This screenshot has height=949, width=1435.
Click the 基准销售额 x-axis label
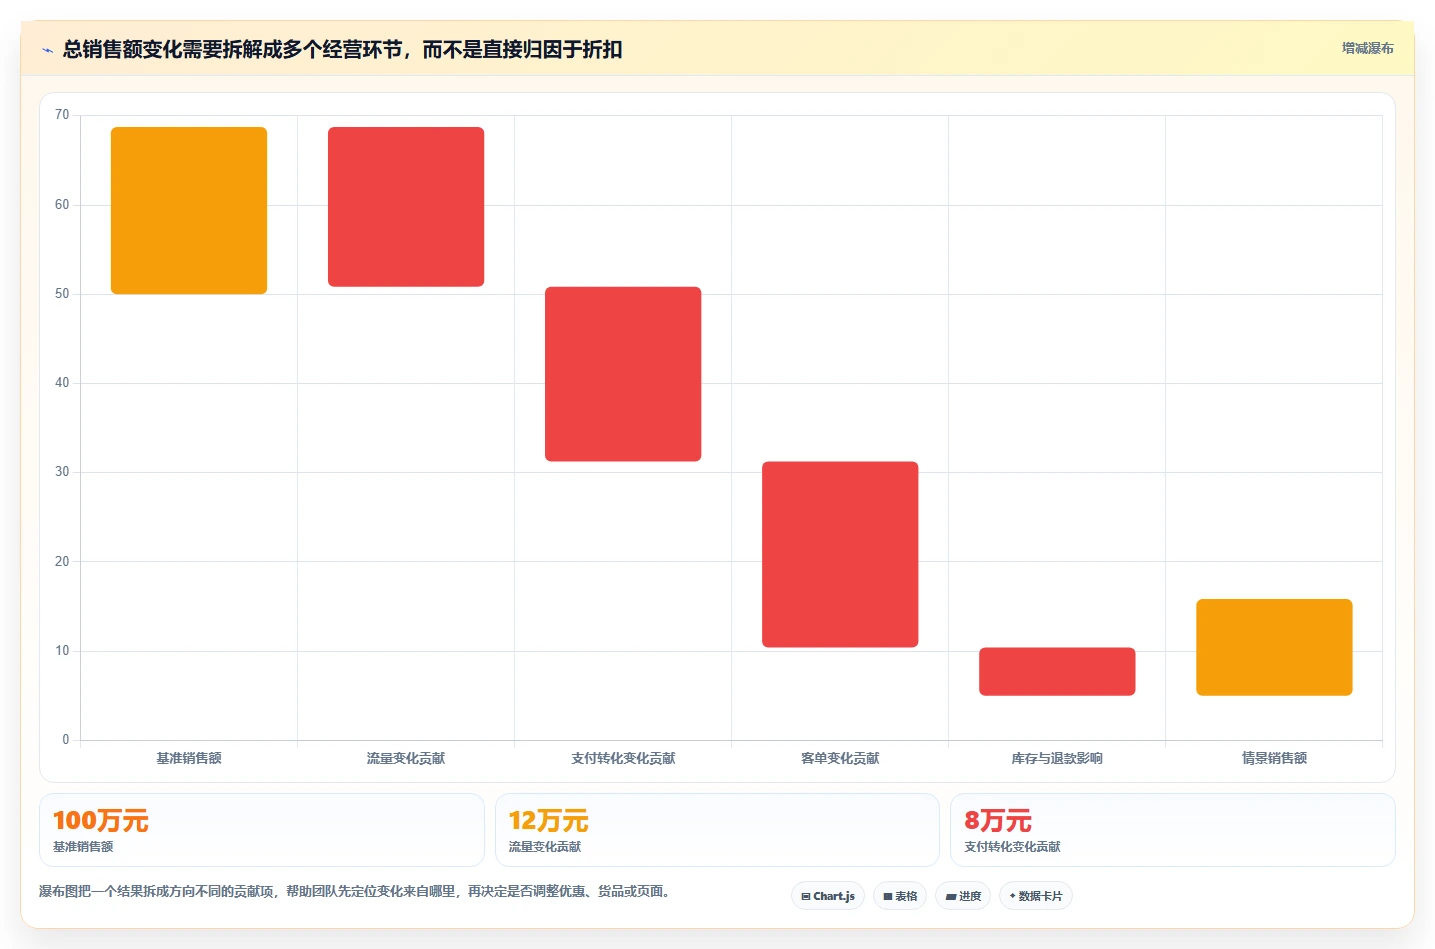(189, 758)
